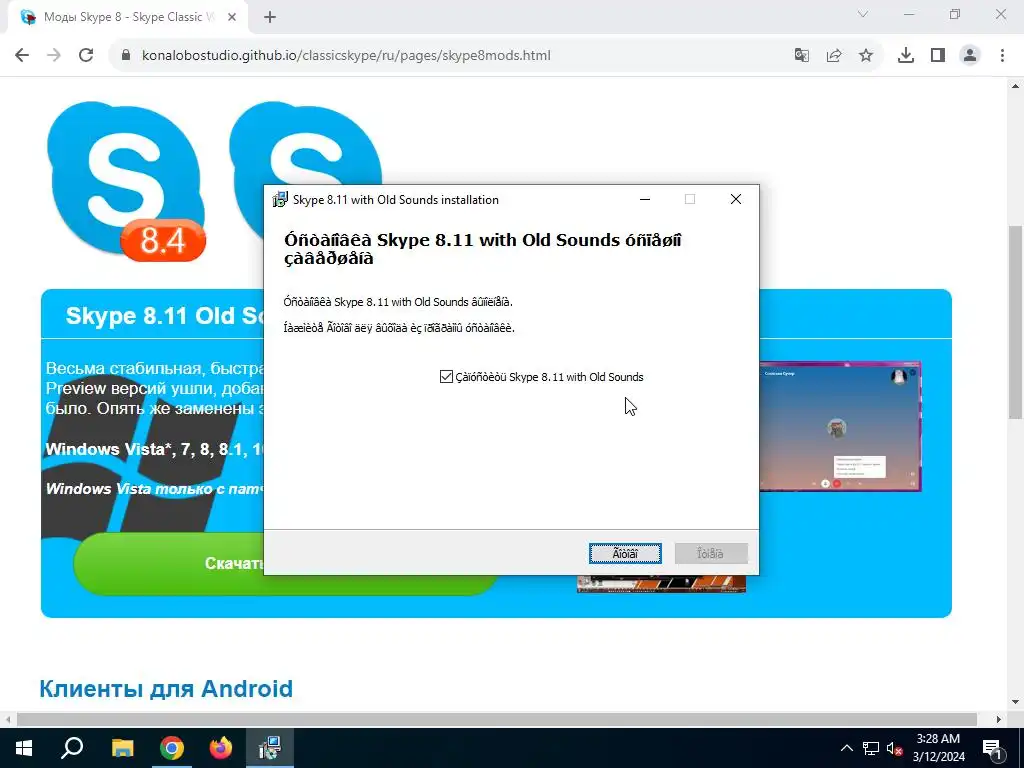The width and height of the screenshot is (1024, 768).
Task: Click the second Skype logo behind dialog
Action: coord(305,144)
